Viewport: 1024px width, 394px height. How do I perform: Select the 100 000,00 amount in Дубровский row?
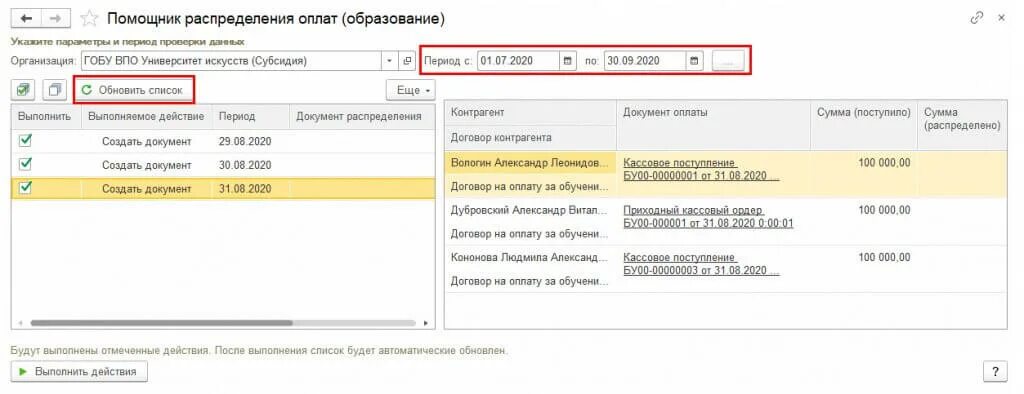click(x=884, y=210)
